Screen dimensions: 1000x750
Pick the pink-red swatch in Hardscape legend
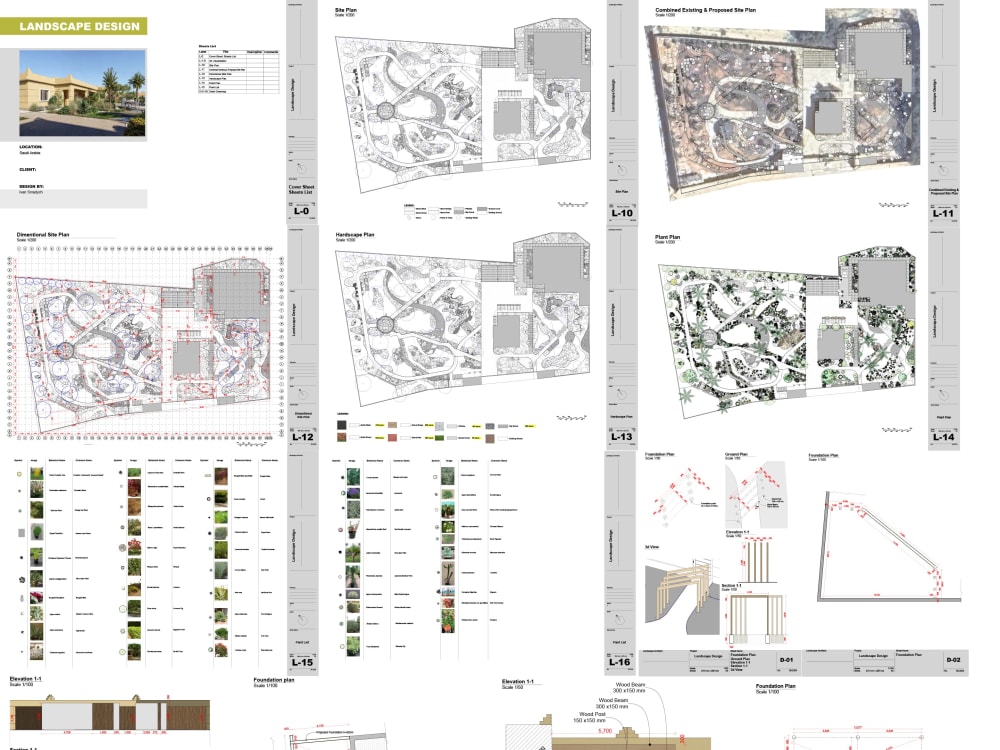tap(393, 438)
